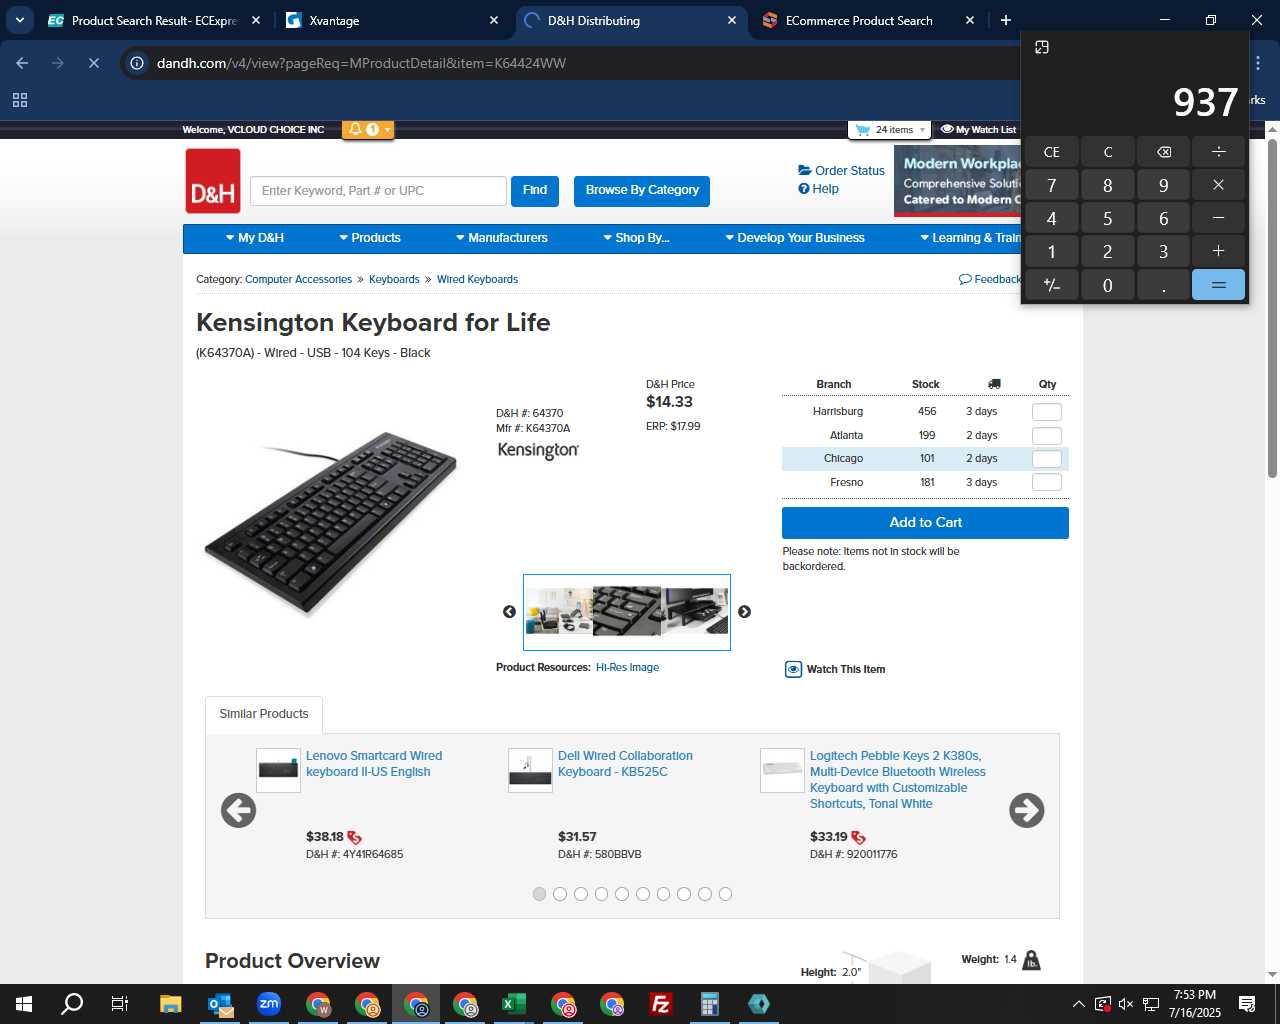Open Keyboards breadcrumb link
The image size is (1280, 1024).
[x=394, y=280]
